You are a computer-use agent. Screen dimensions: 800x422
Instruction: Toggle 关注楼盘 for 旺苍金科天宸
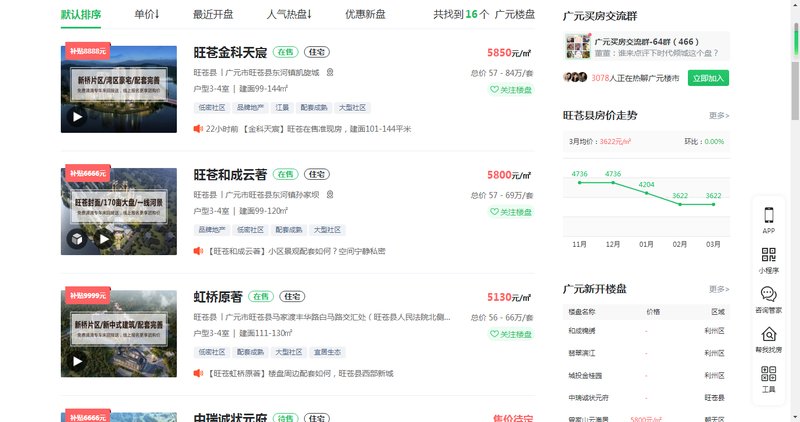click(x=511, y=90)
